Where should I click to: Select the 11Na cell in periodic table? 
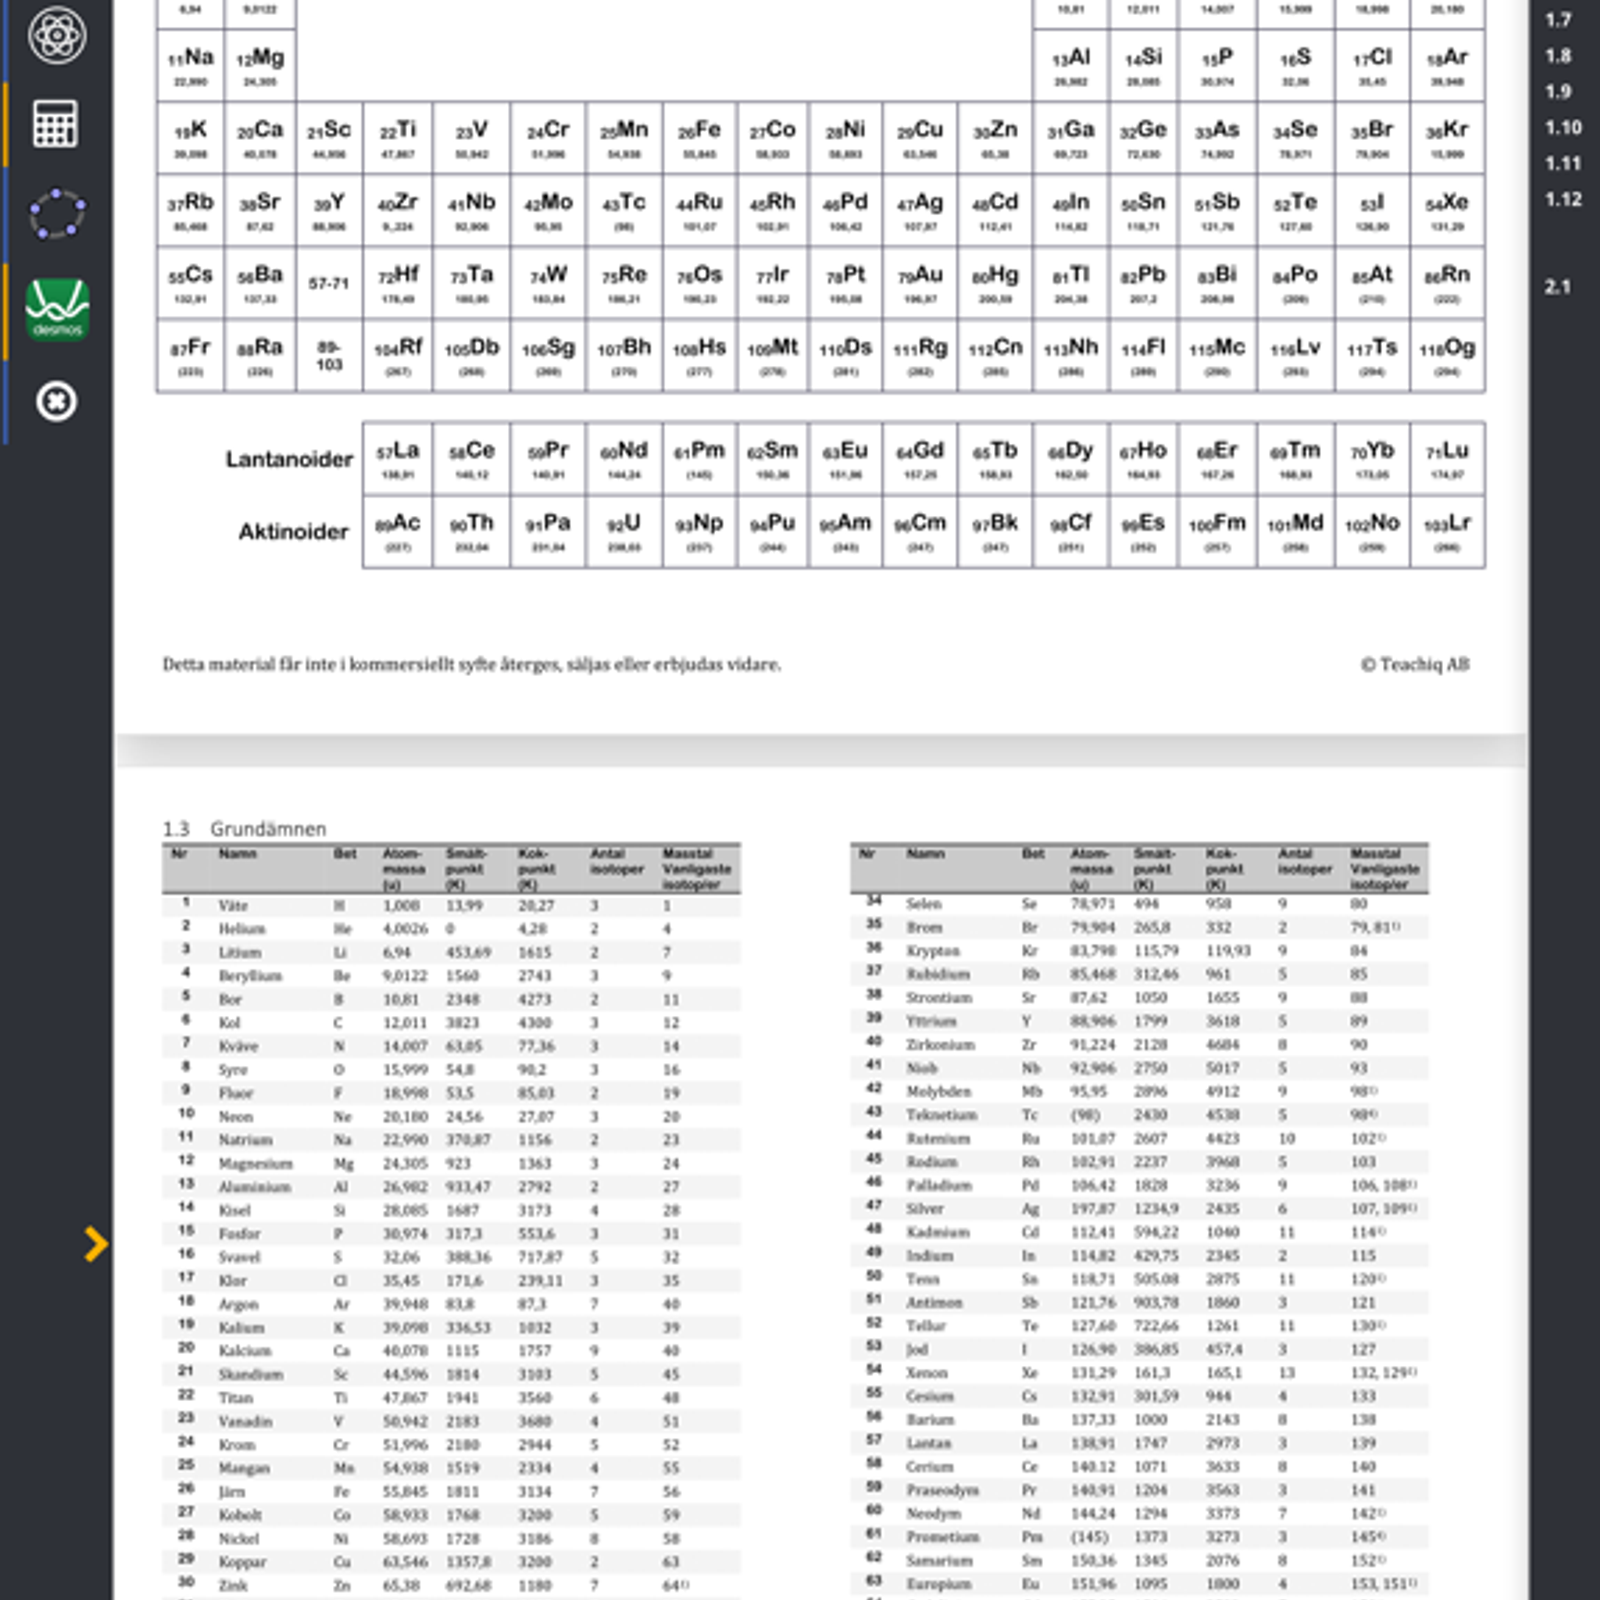pyautogui.click(x=191, y=65)
